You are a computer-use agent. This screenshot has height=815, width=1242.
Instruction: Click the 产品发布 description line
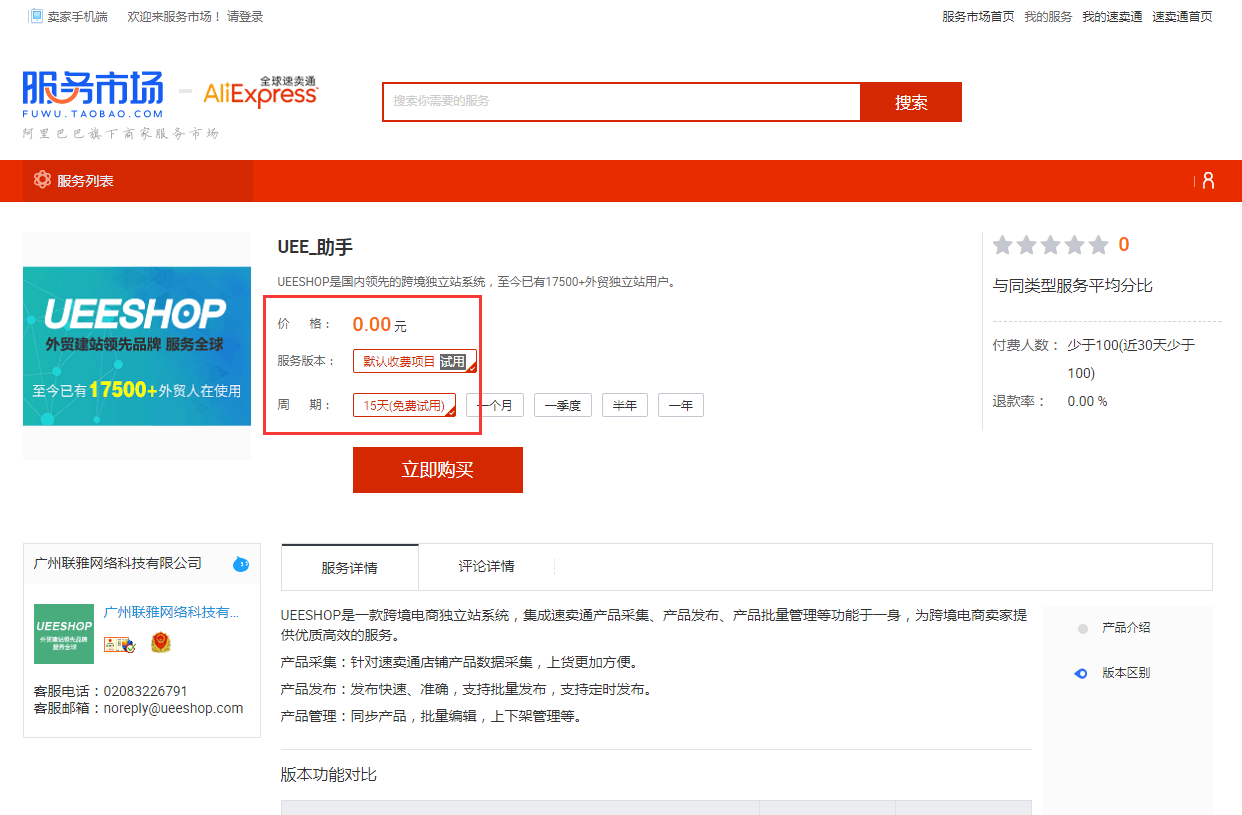pyautogui.click(x=466, y=689)
